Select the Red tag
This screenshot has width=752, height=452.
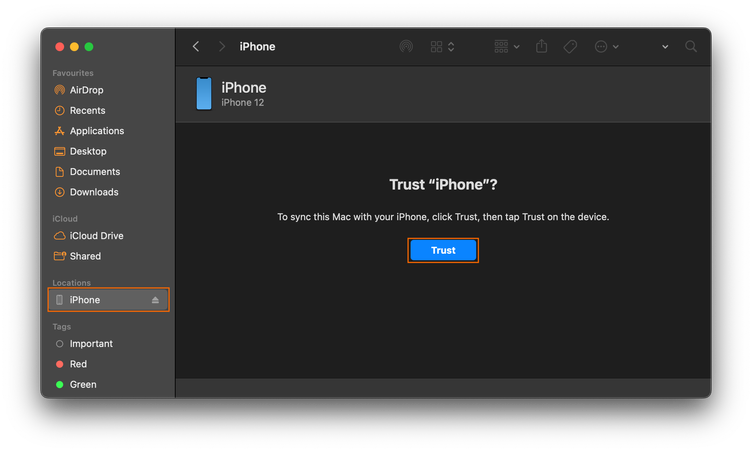[78, 364]
